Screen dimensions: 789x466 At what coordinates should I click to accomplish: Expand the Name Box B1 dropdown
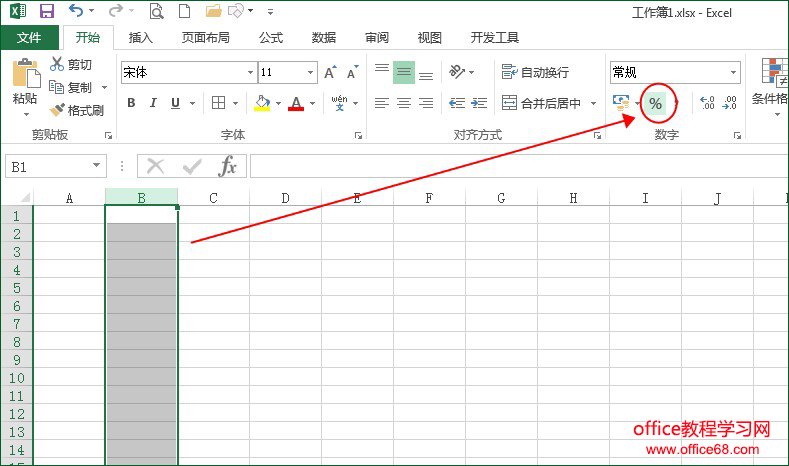[96, 166]
